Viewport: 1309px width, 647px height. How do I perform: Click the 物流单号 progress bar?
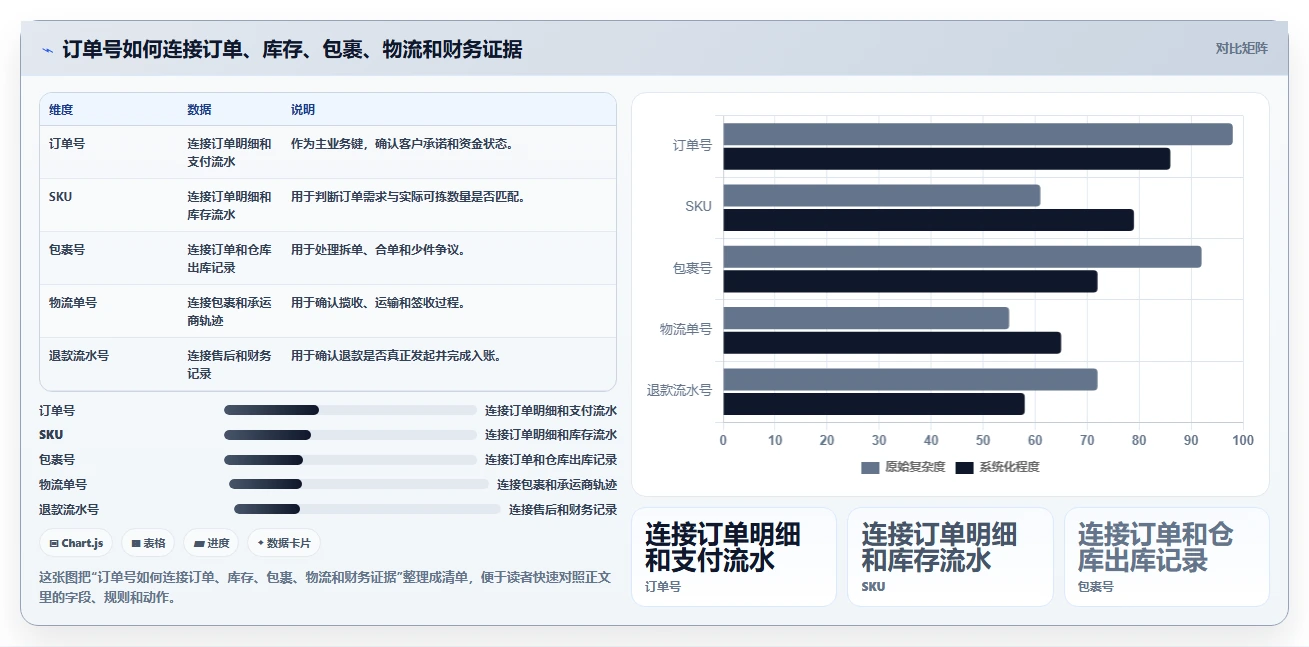pyautogui.click(x=359, y=484)
